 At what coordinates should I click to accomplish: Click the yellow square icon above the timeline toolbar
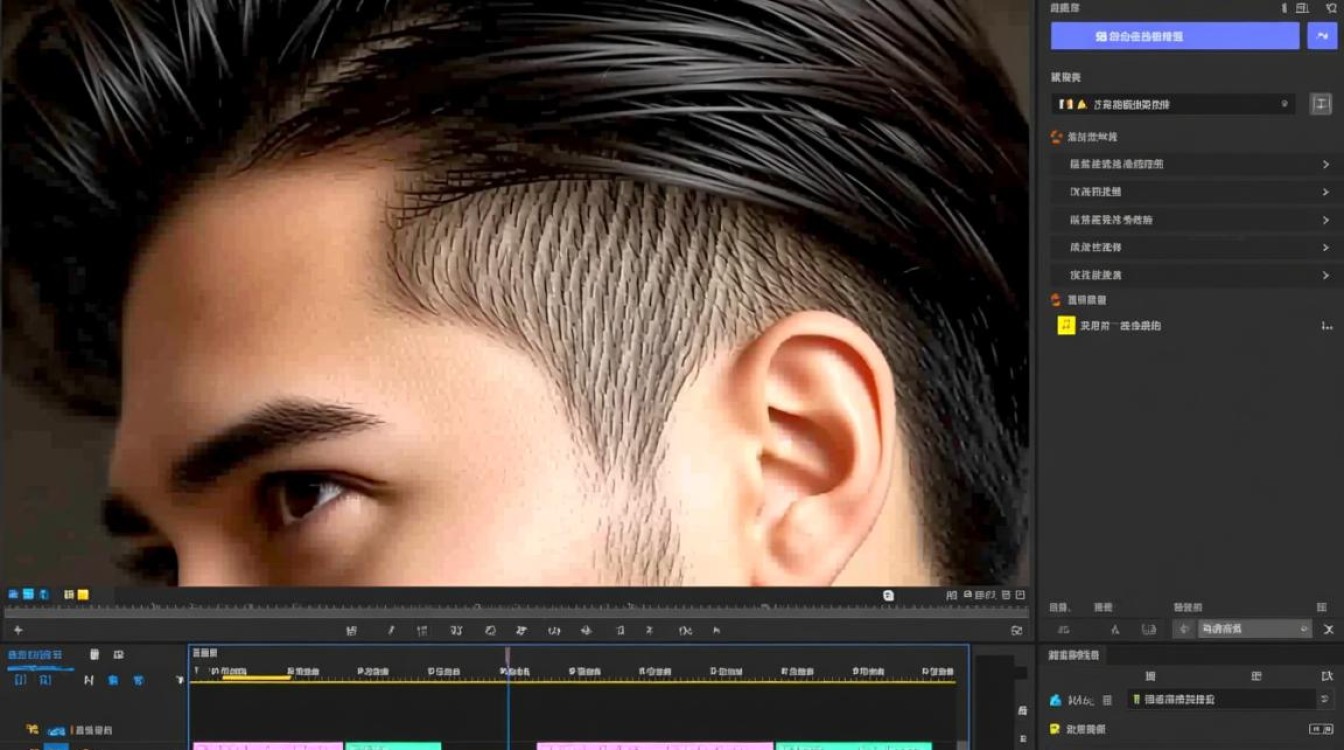pos(83,595)
